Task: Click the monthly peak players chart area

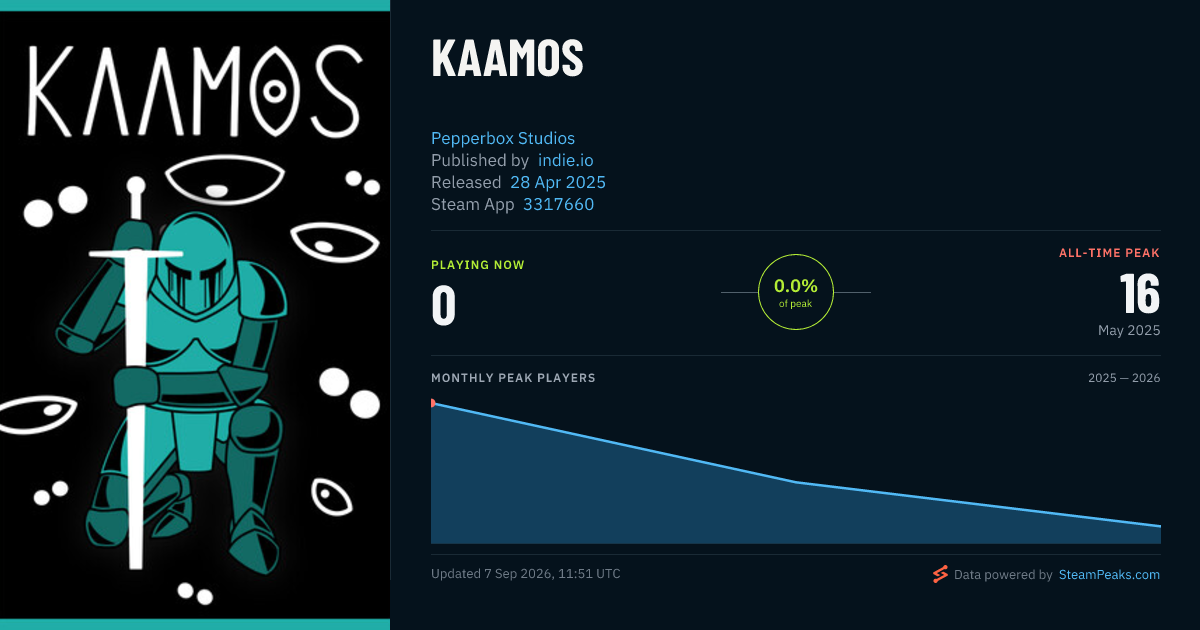Action: (x=796, y=470)
